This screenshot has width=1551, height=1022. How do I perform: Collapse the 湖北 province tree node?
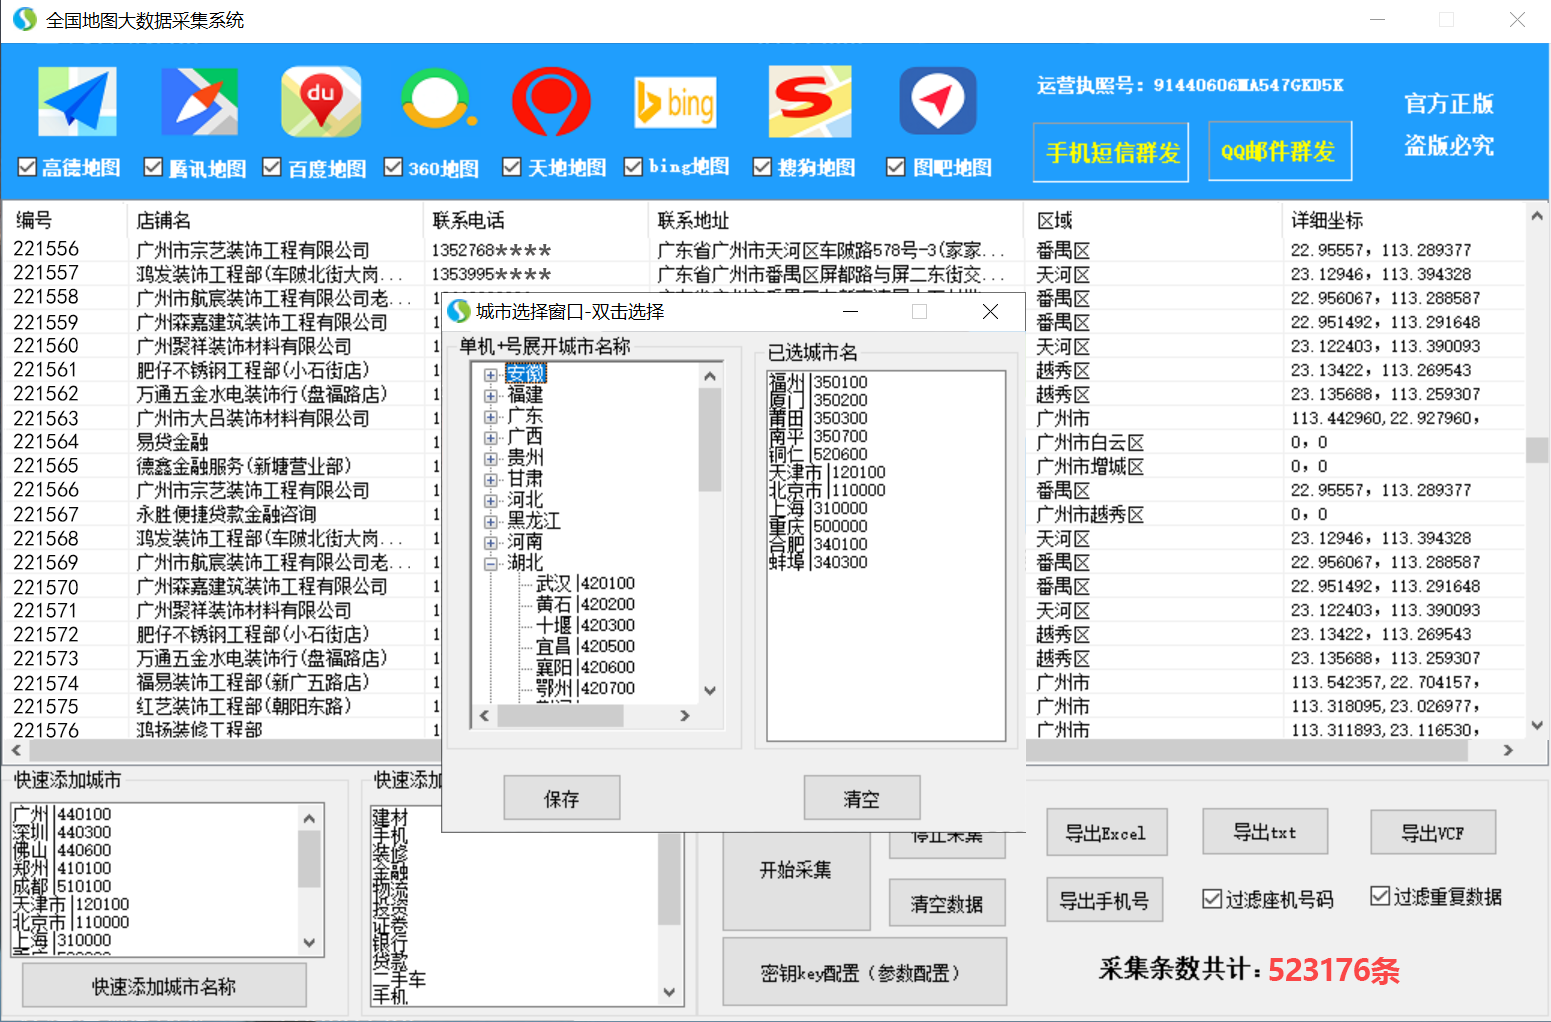[491, 564]
